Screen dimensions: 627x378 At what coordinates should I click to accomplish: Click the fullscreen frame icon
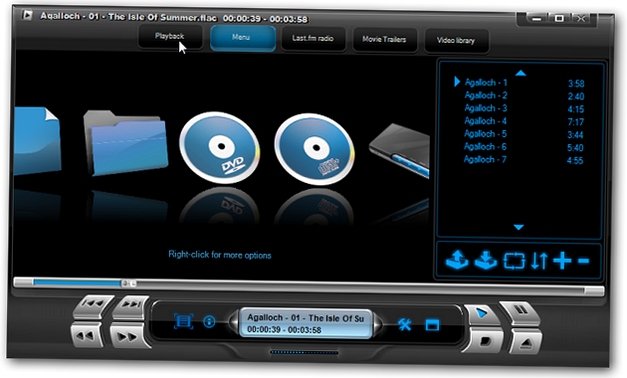pos(184,321)
